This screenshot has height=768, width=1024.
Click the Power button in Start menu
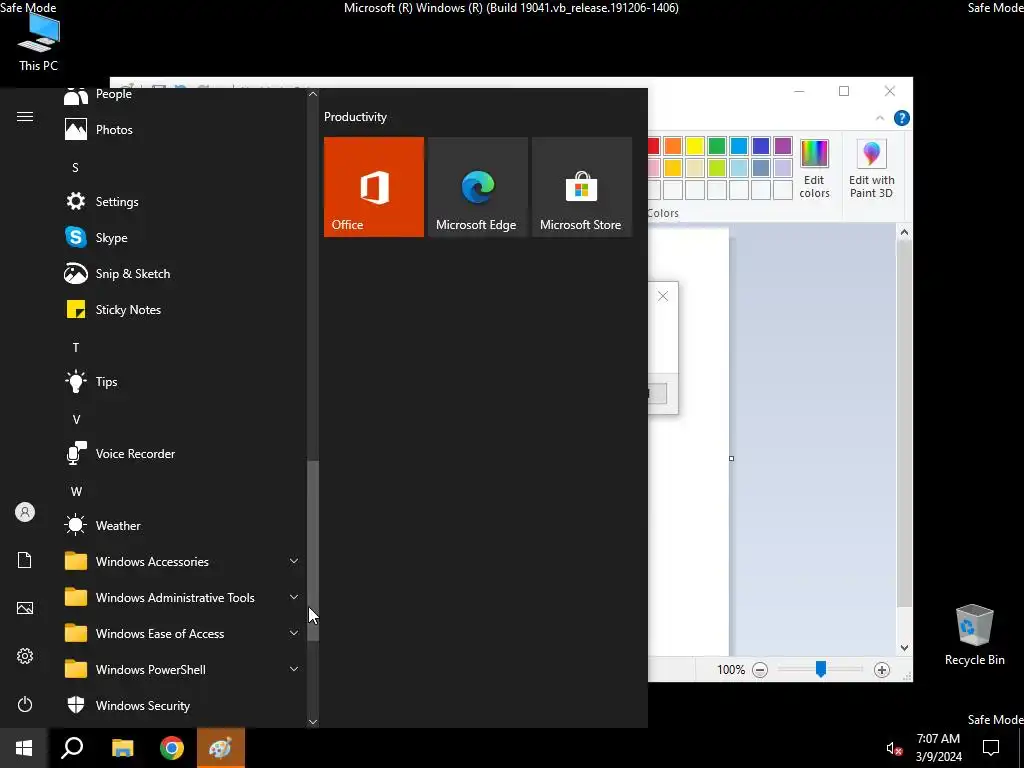(25, 704)
